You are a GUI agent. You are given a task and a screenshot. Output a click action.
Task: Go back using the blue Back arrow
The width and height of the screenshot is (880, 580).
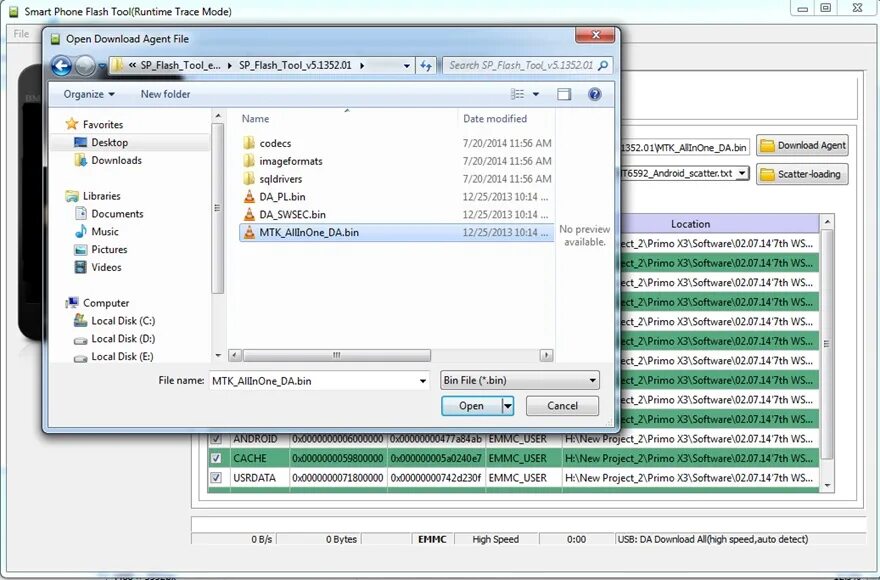click(61, 66)
